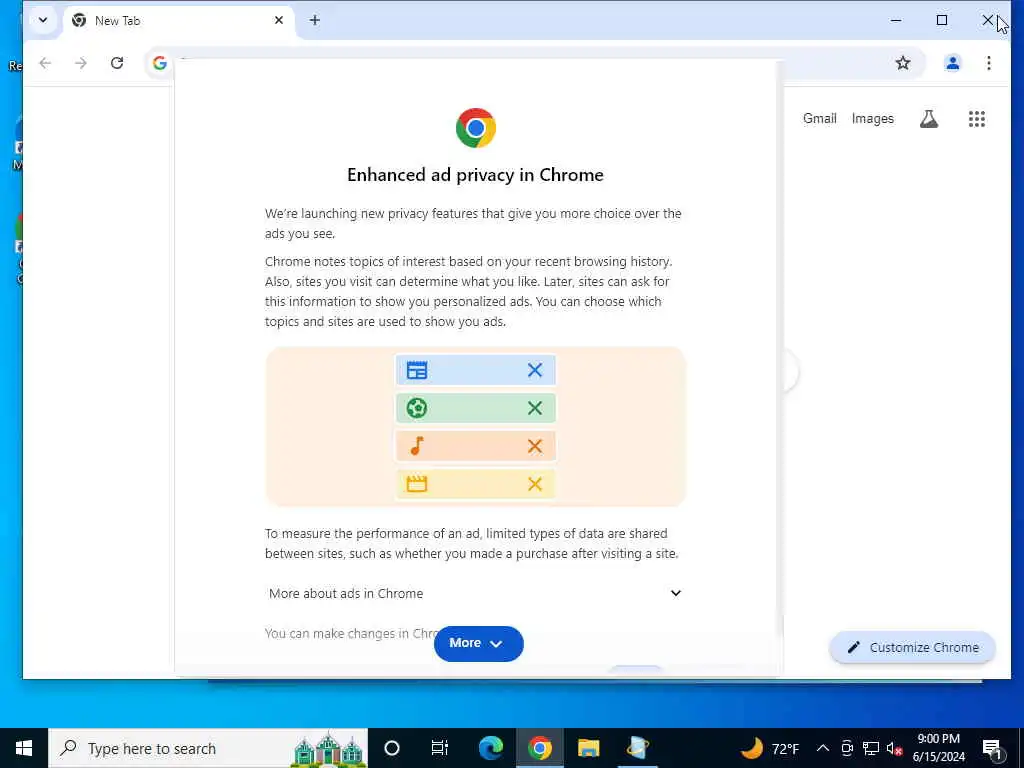The height and width of the screenshot is (768, 1024).
Task: Open the Chrome profile avatar
Action: point(952,63)
